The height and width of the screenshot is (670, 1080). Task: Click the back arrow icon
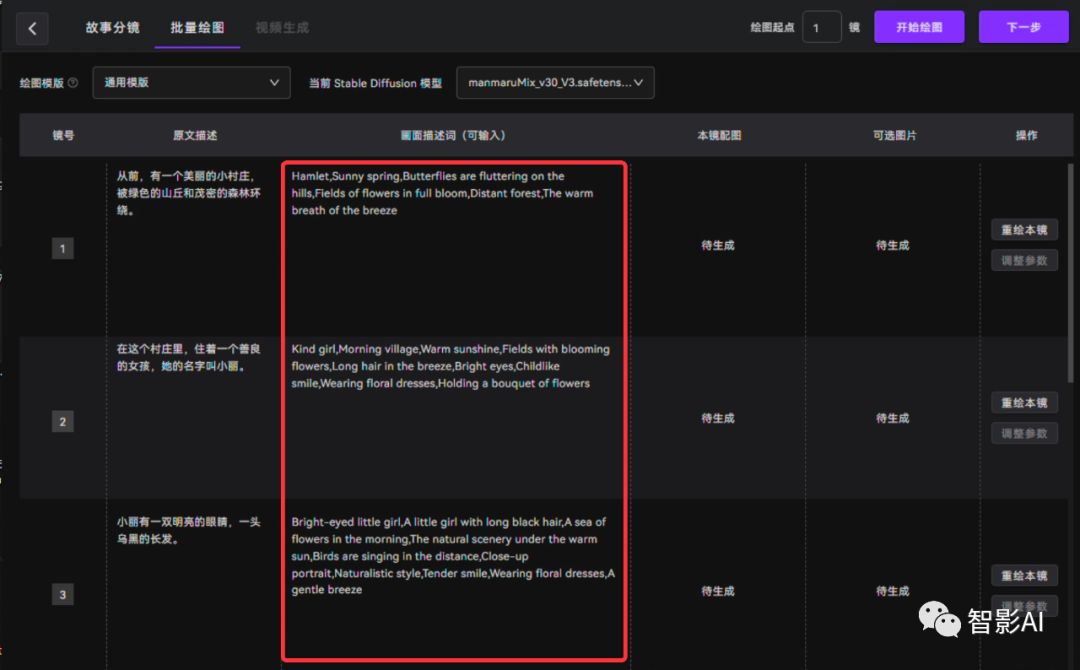(x=32, y=28)
